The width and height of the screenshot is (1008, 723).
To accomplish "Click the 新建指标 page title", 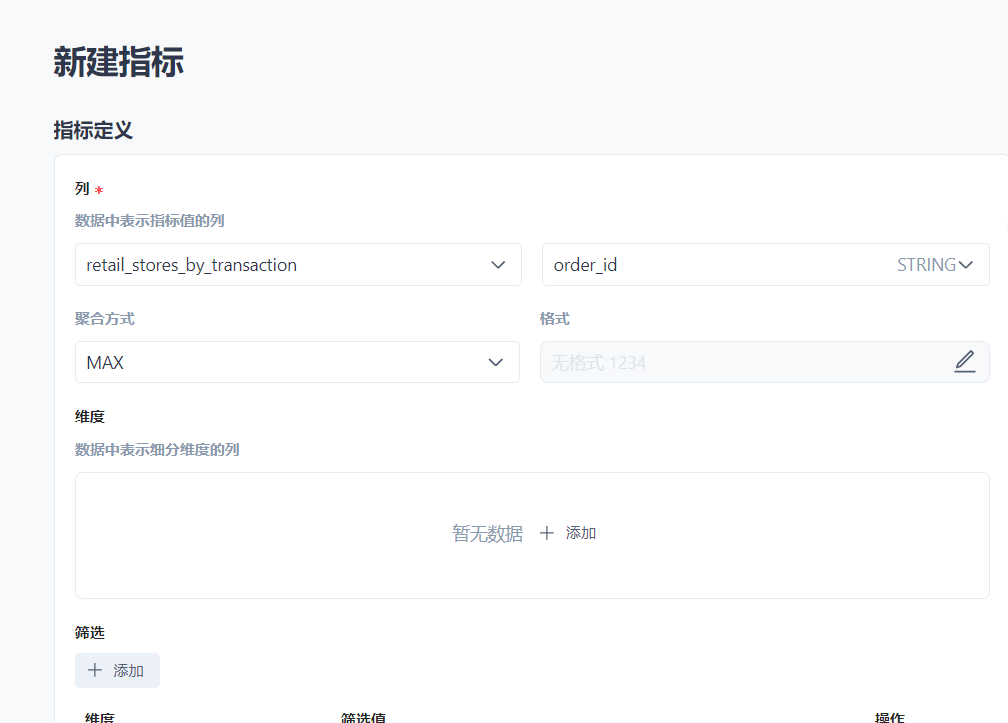I will (x=117, y=62).
